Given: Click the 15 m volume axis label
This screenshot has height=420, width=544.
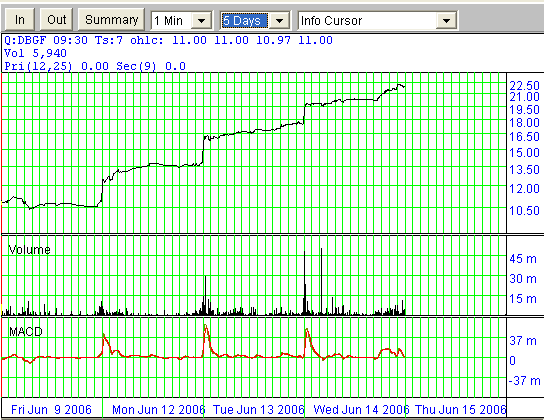Looking at the screenshot, I should (x=523, y=299).
